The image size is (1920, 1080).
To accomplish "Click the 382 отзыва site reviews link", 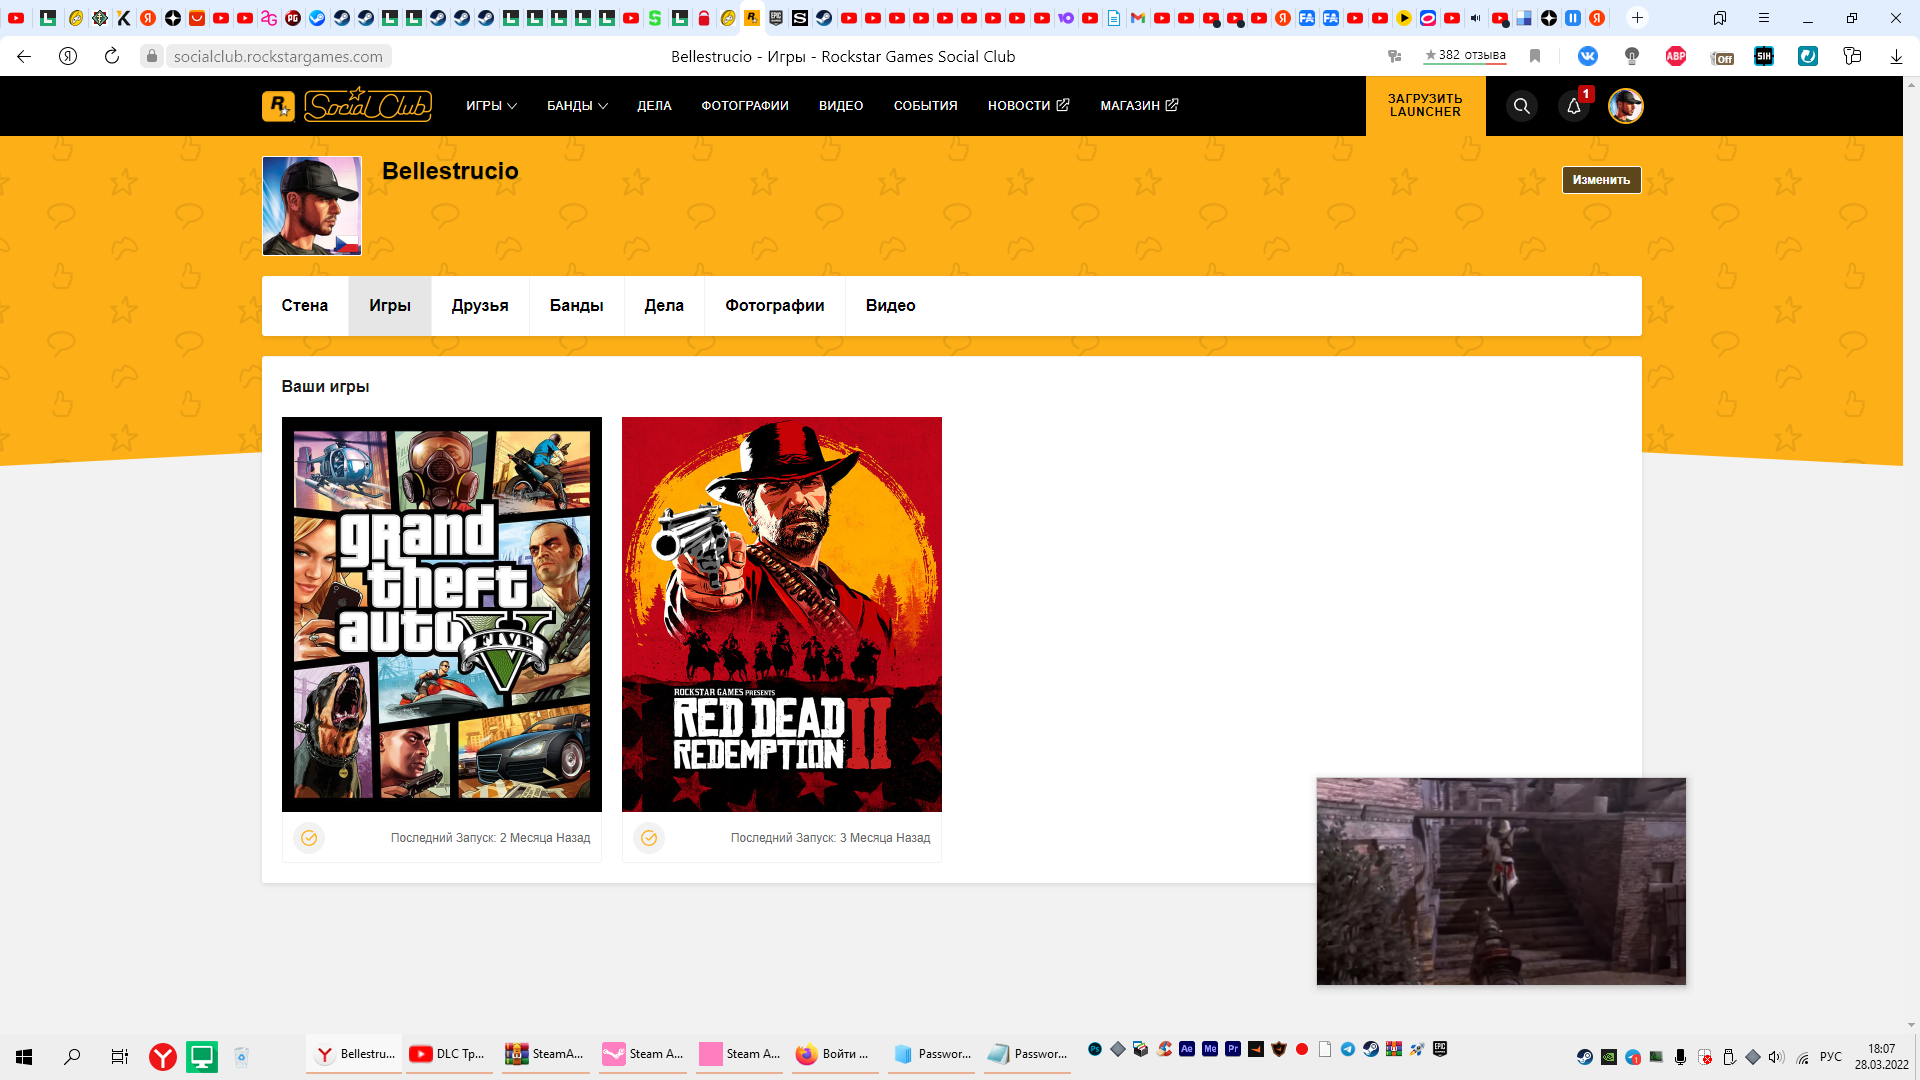I will click(x=1465, y=55).
